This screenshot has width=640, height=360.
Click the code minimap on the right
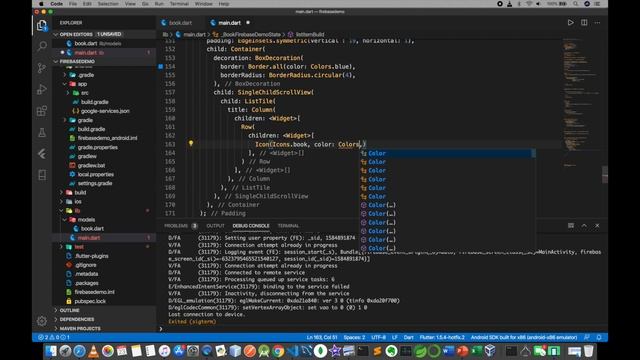[580, 102]
